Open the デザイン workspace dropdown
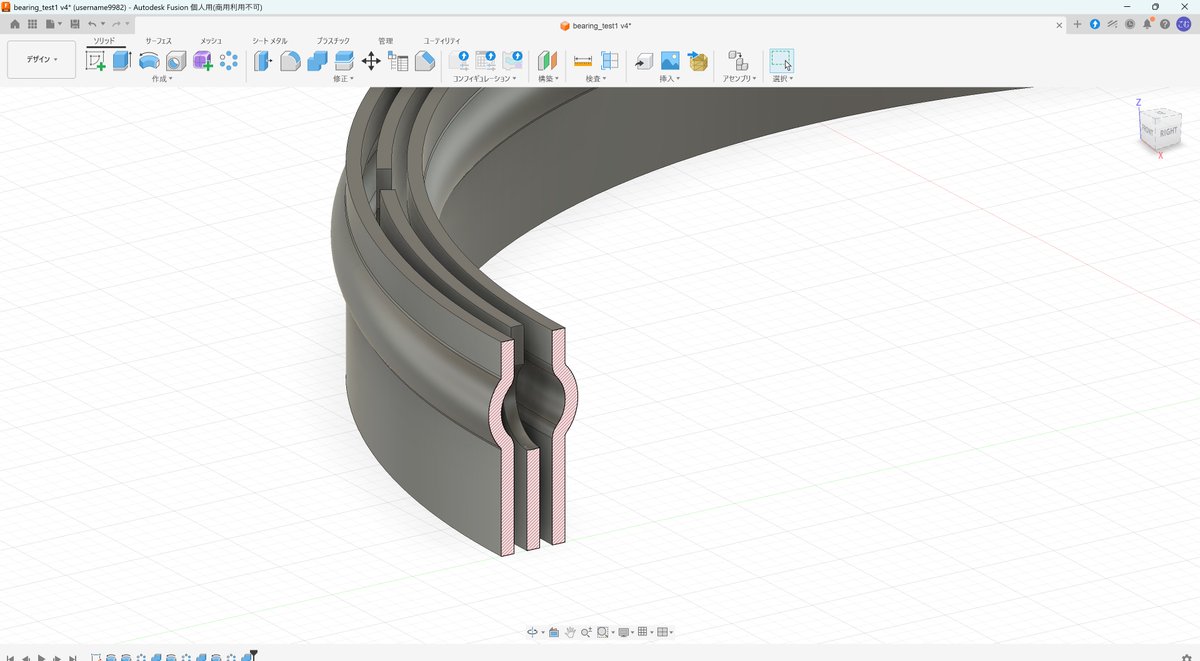 [41, 60]
